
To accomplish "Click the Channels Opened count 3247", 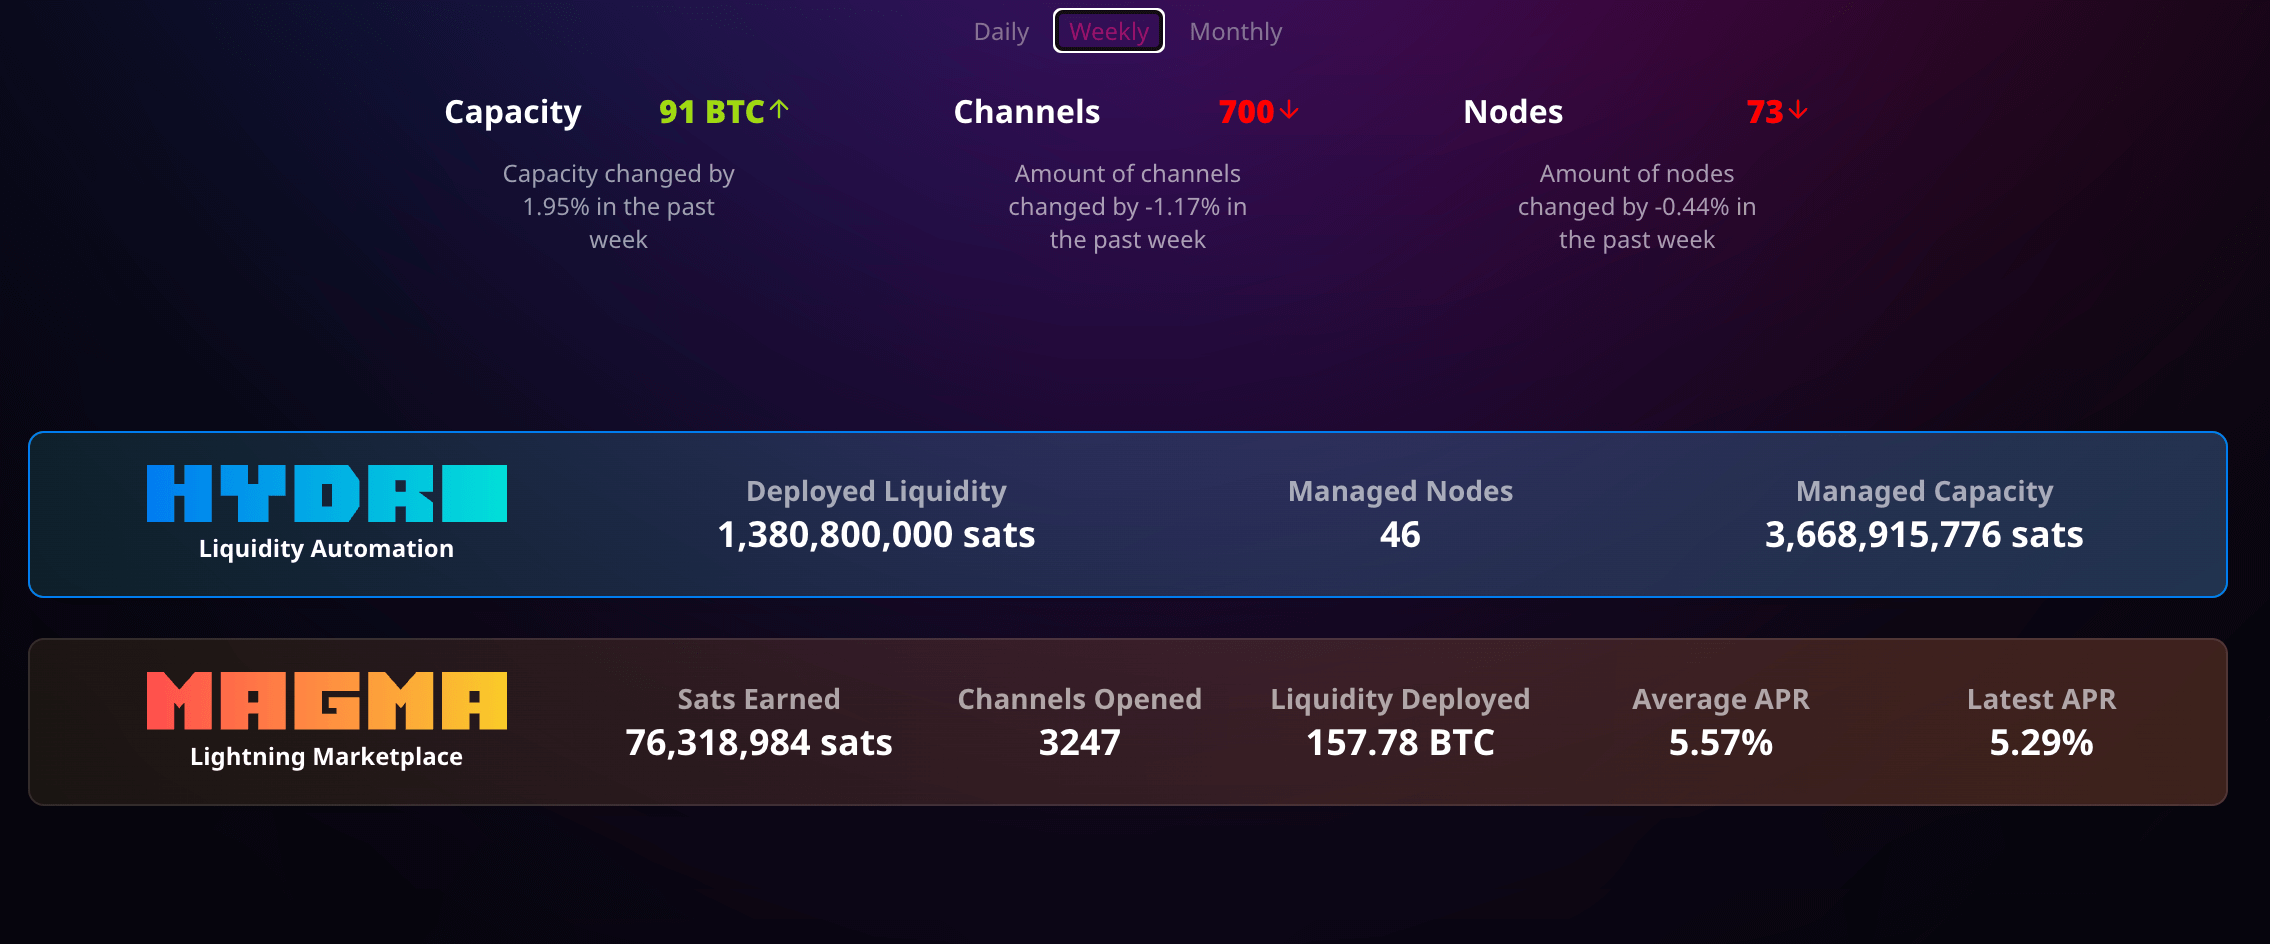I will tap(1079, 743).
